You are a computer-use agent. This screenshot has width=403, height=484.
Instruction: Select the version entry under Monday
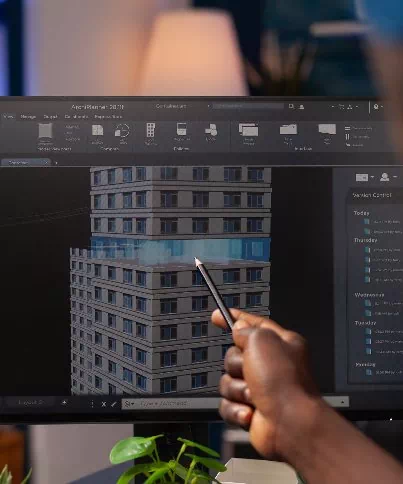[x=383, y=372]
